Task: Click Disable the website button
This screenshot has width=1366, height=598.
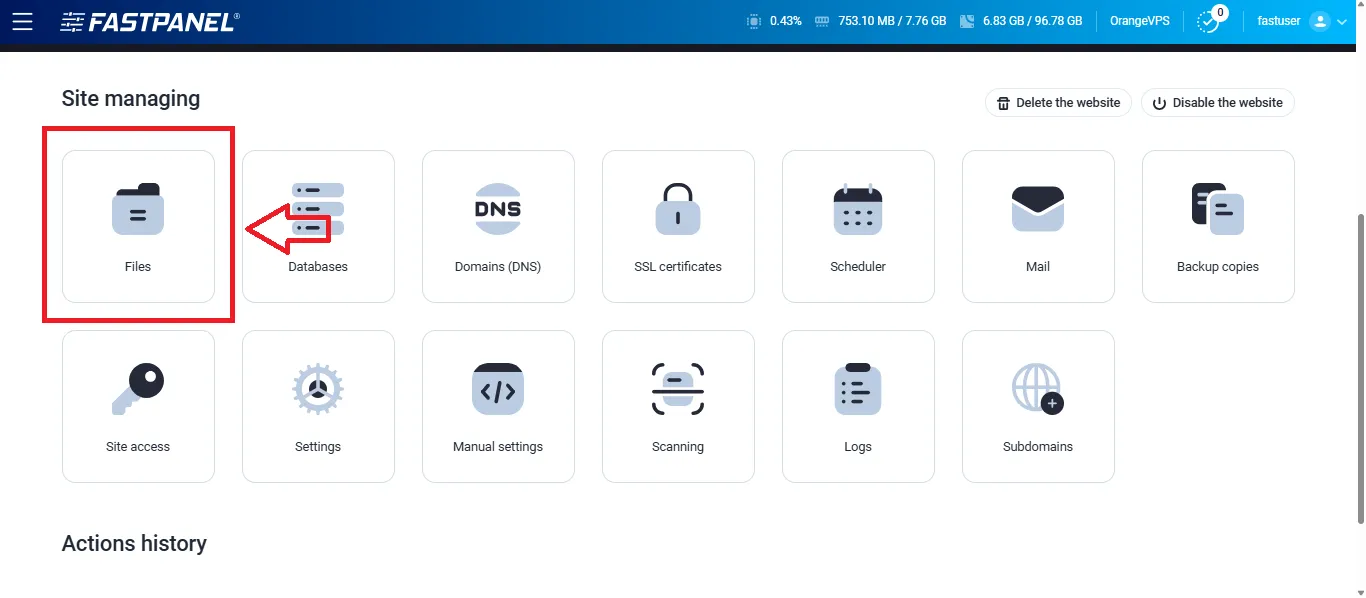Action: coord(1217,103)
